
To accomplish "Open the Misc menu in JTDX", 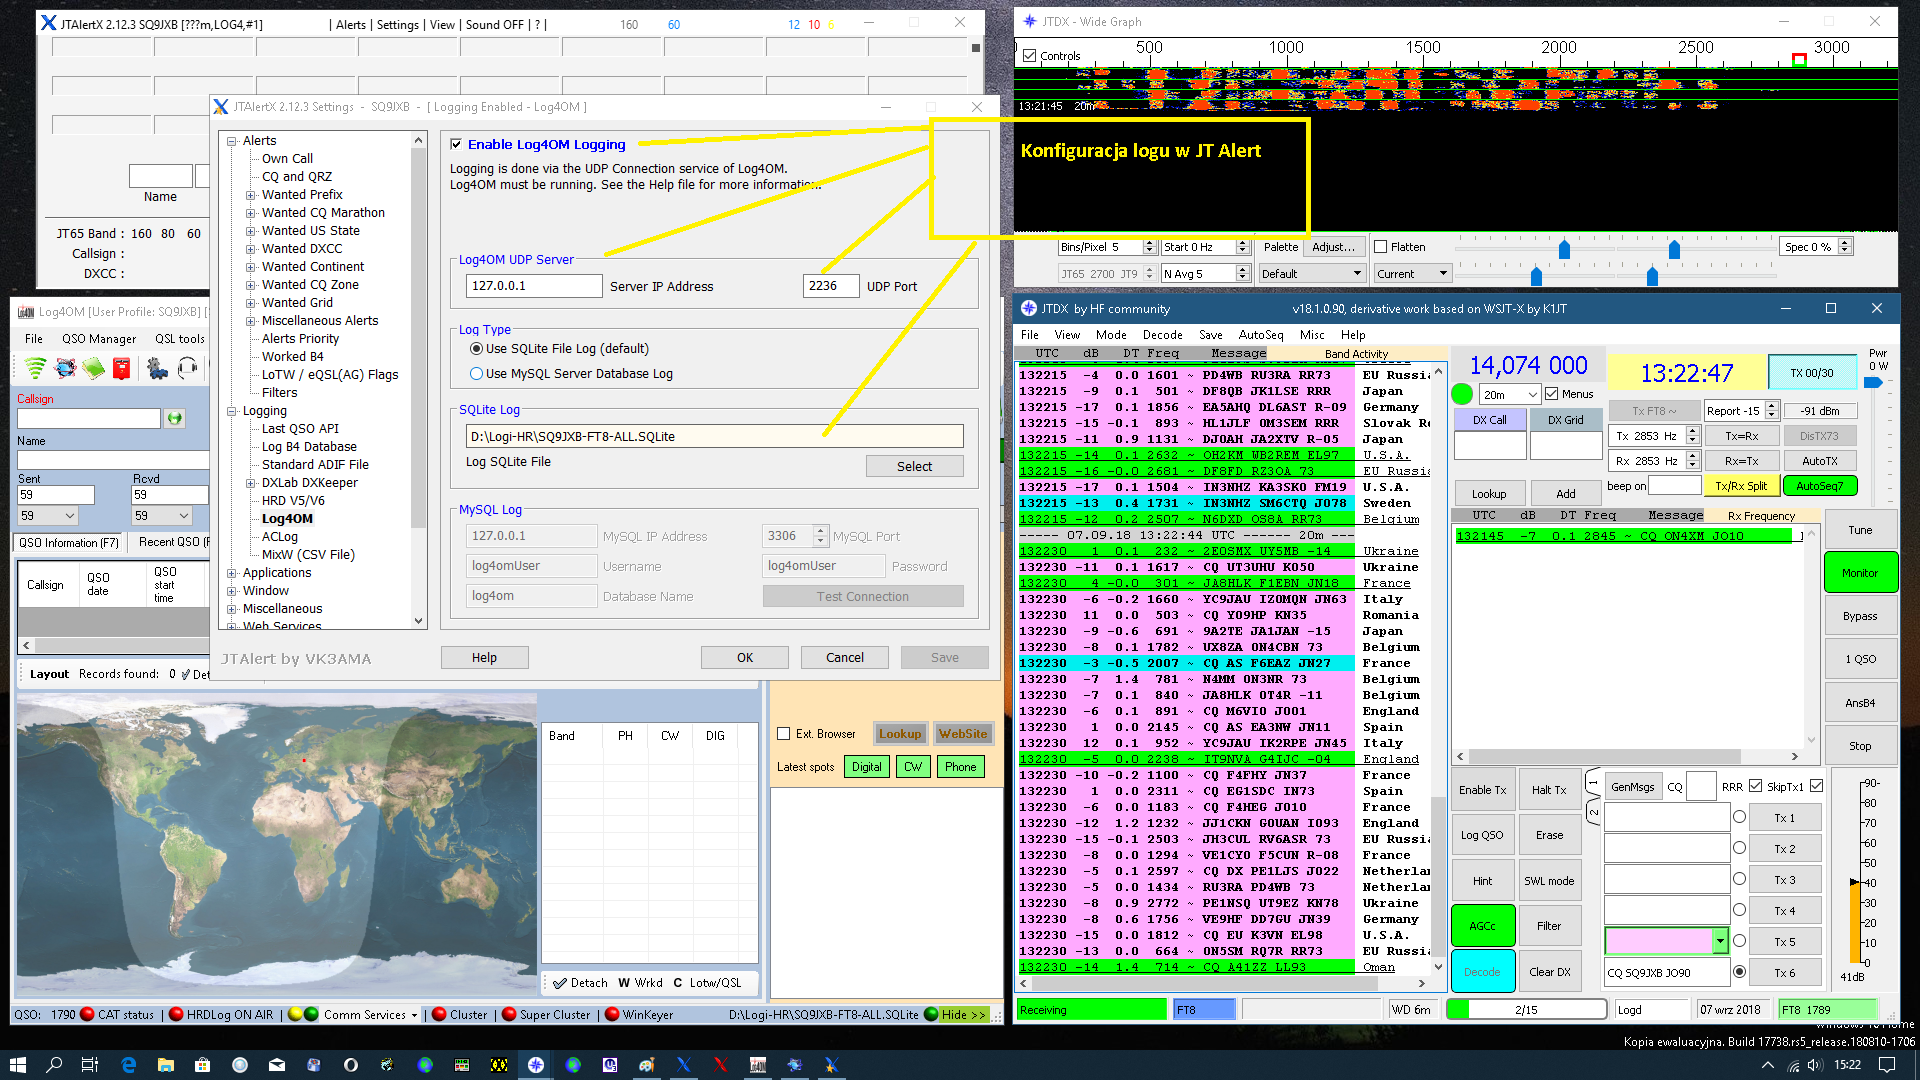I will tap(1312, 335).
